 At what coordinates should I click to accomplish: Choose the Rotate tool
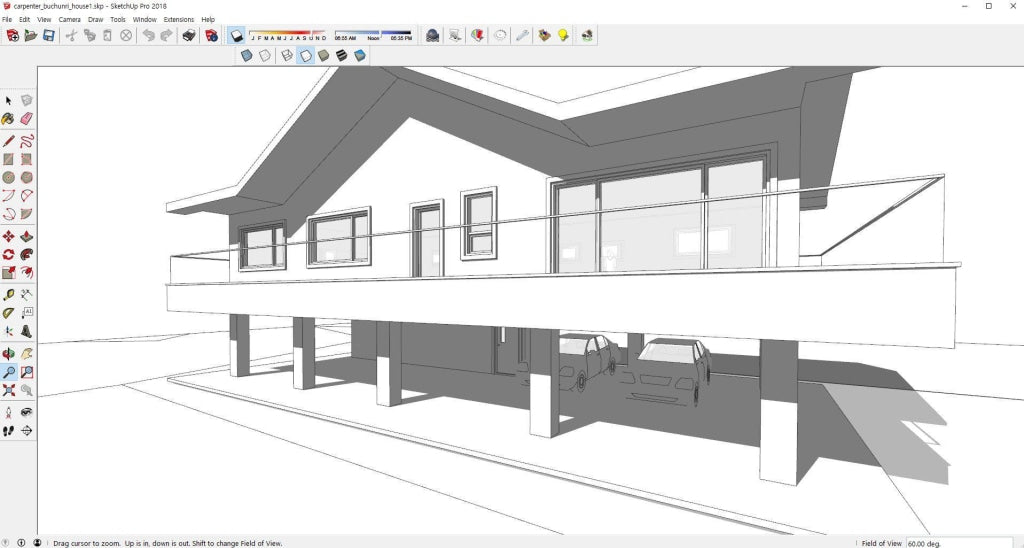[x=8, y=254]
